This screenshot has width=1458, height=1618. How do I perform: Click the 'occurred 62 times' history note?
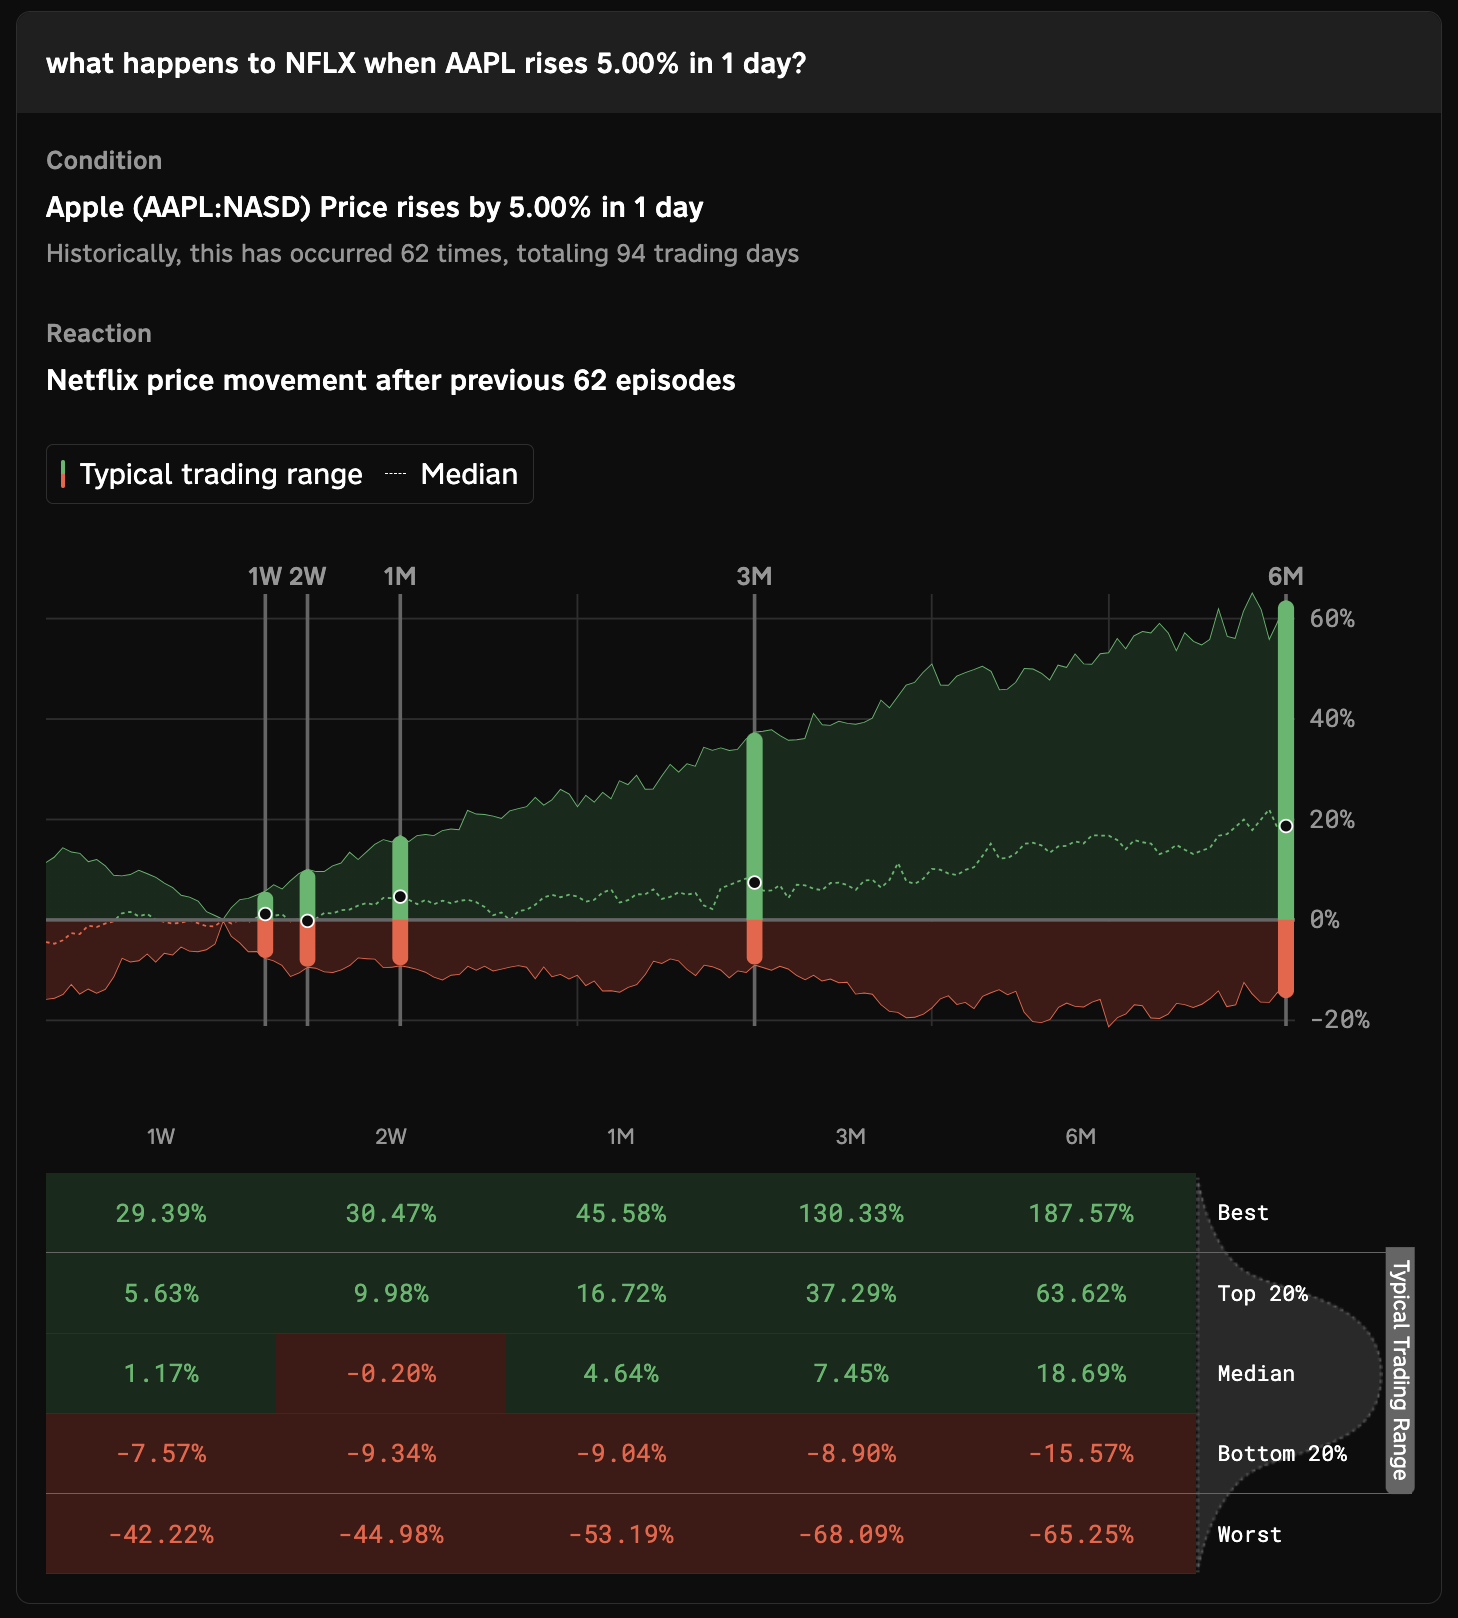(x=423, y=253)
